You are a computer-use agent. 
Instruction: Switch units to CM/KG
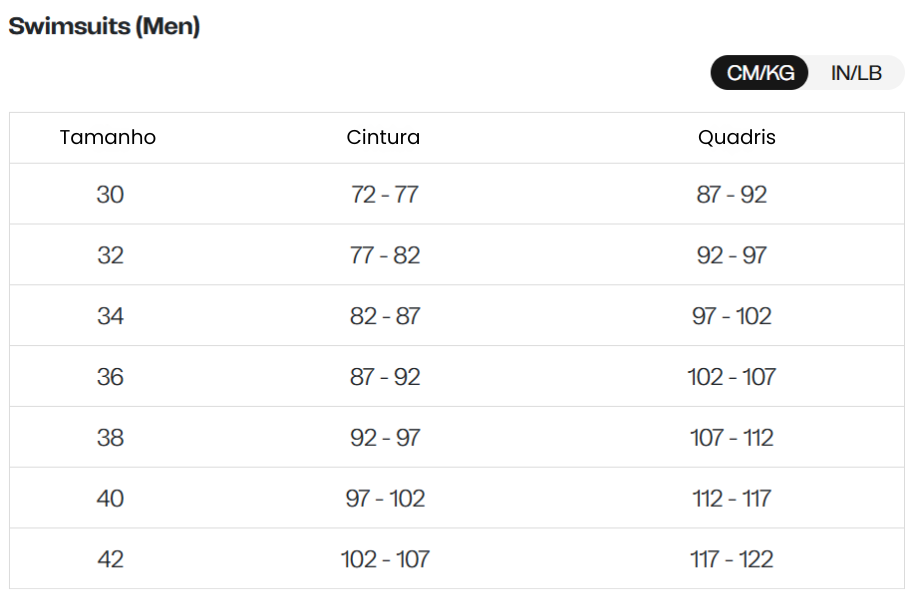click(759, 73)
